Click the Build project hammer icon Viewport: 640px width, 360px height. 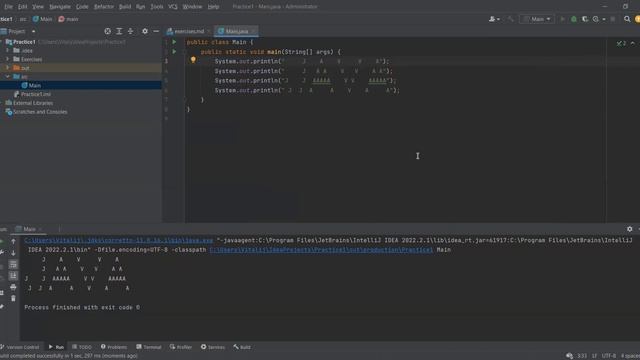click(510, 19)
